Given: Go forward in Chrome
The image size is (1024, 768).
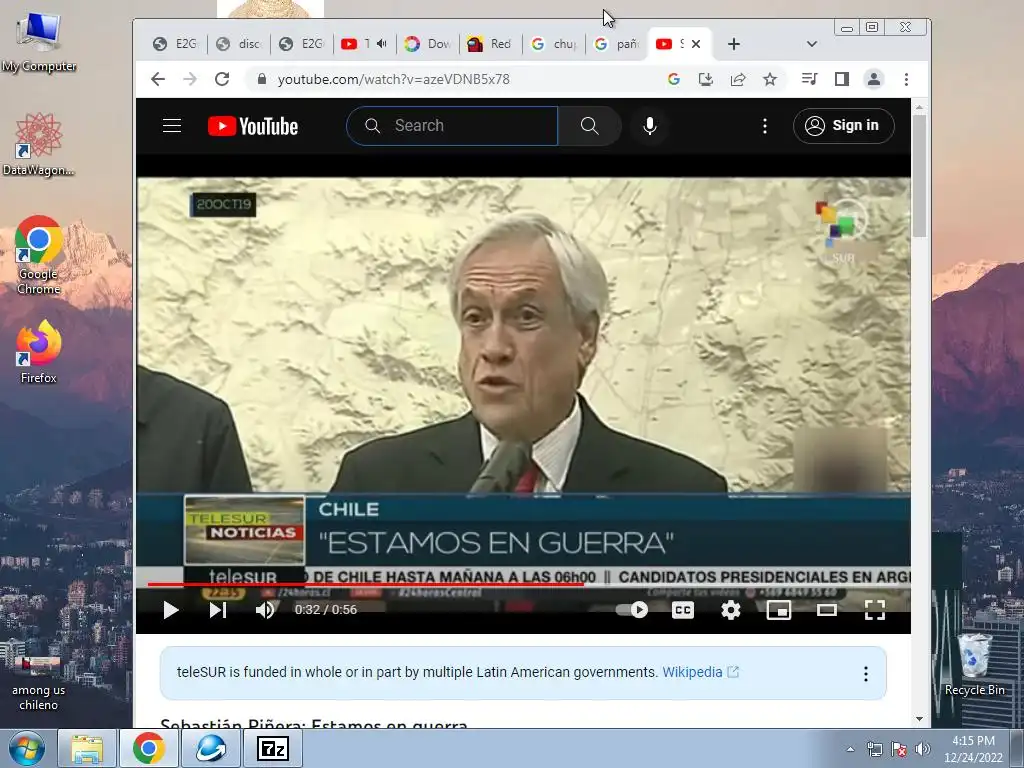Looking at the screenshot, I should tap(189, 79).
